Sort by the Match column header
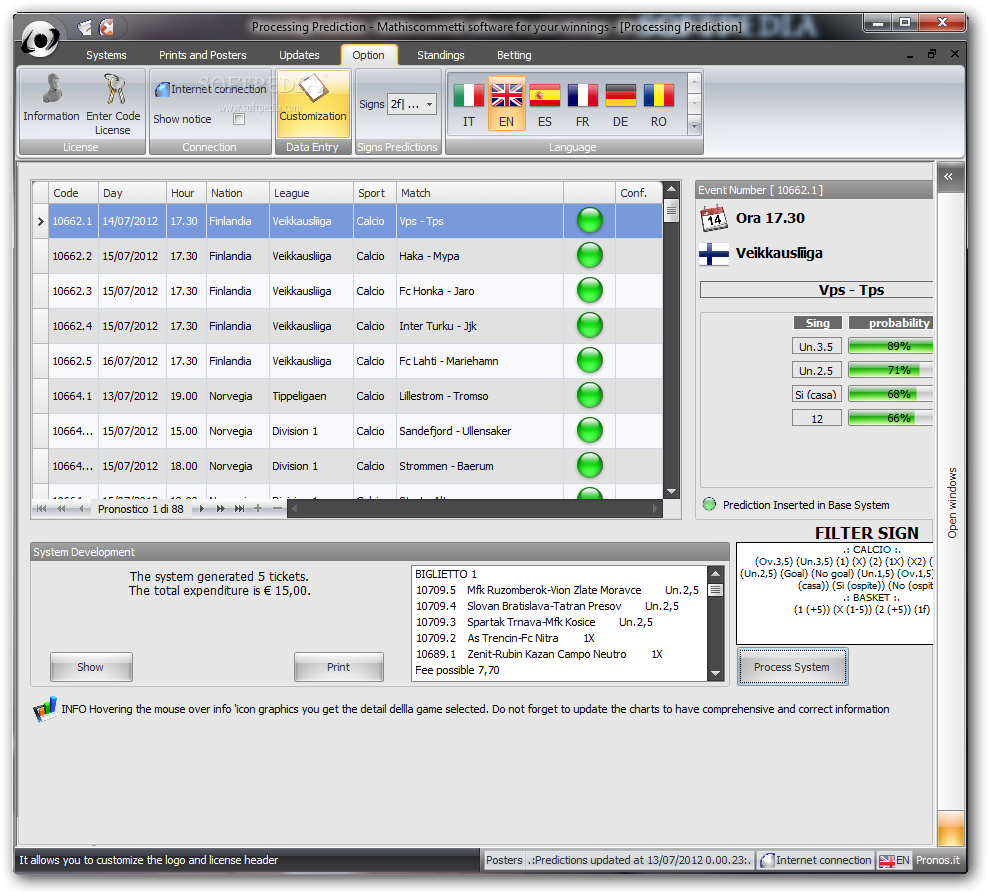Viewport: 989px width, 895px height. point(480,193)
